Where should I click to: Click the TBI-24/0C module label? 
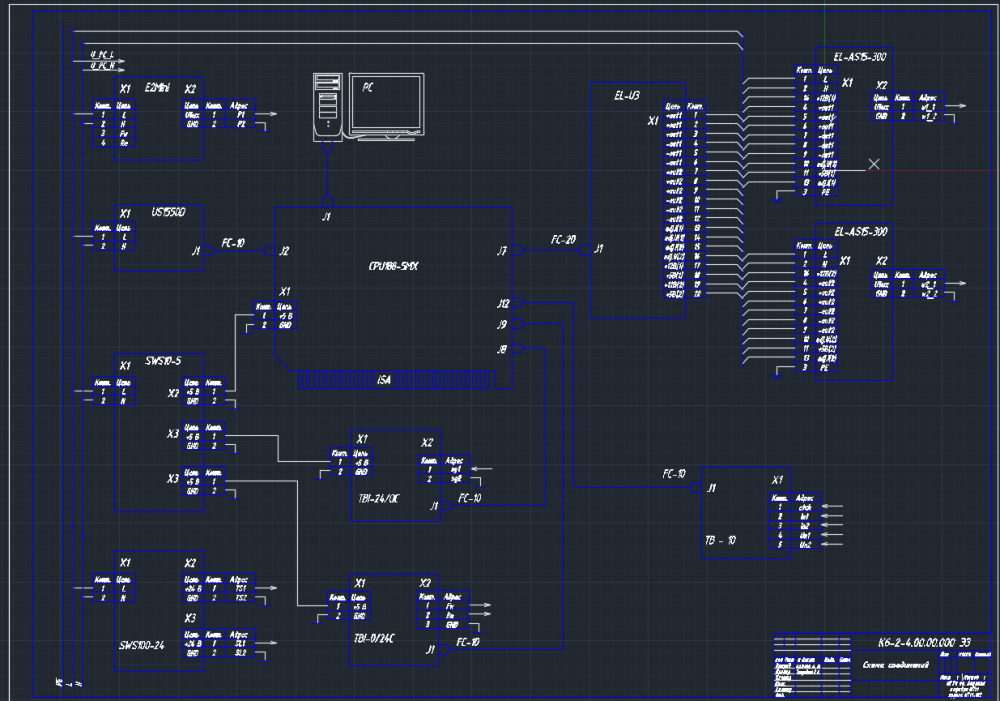point(377,496)
